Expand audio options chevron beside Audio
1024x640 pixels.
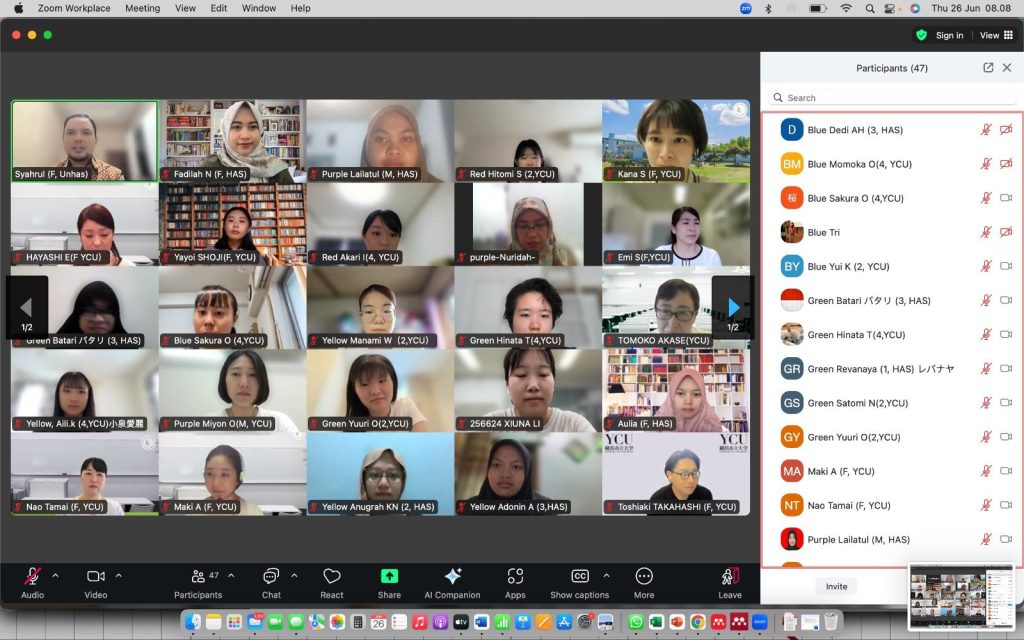click(55, 575)
